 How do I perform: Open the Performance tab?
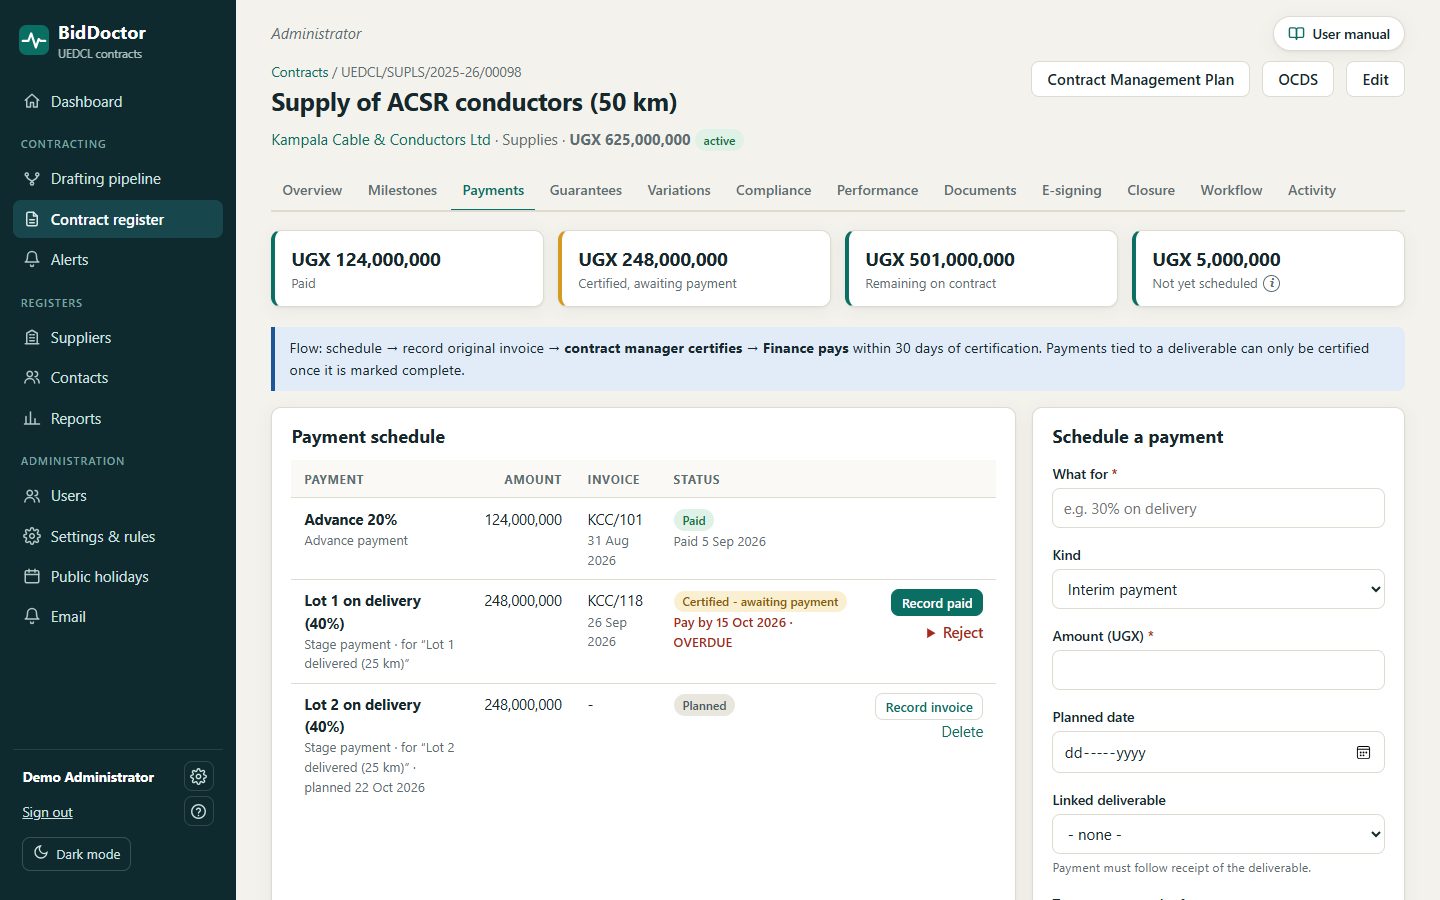pyautogui.click(x=877, y=190)
